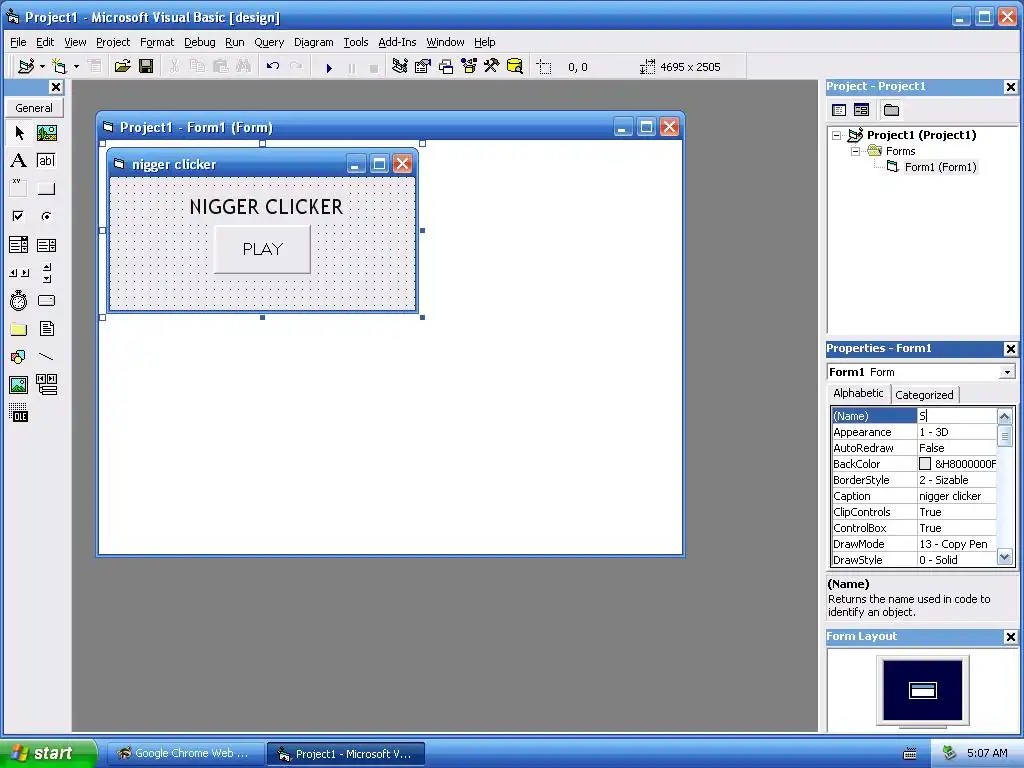Select the CommandButton control tool
This screenshot has width=1024, height=768.
[46, 189]
